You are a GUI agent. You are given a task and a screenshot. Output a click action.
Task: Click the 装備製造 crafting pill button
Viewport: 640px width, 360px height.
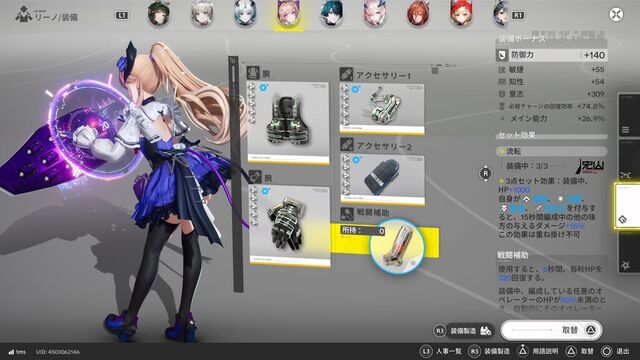coord(470,331)
